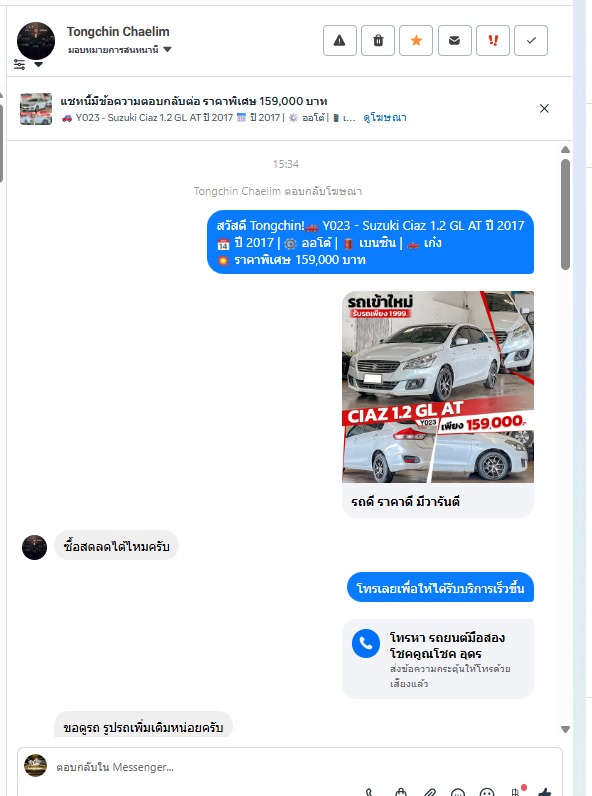Delete conversation using trash icon
Image resolution: width=592 pixels, height=796 pixels.
click(378, 40)
